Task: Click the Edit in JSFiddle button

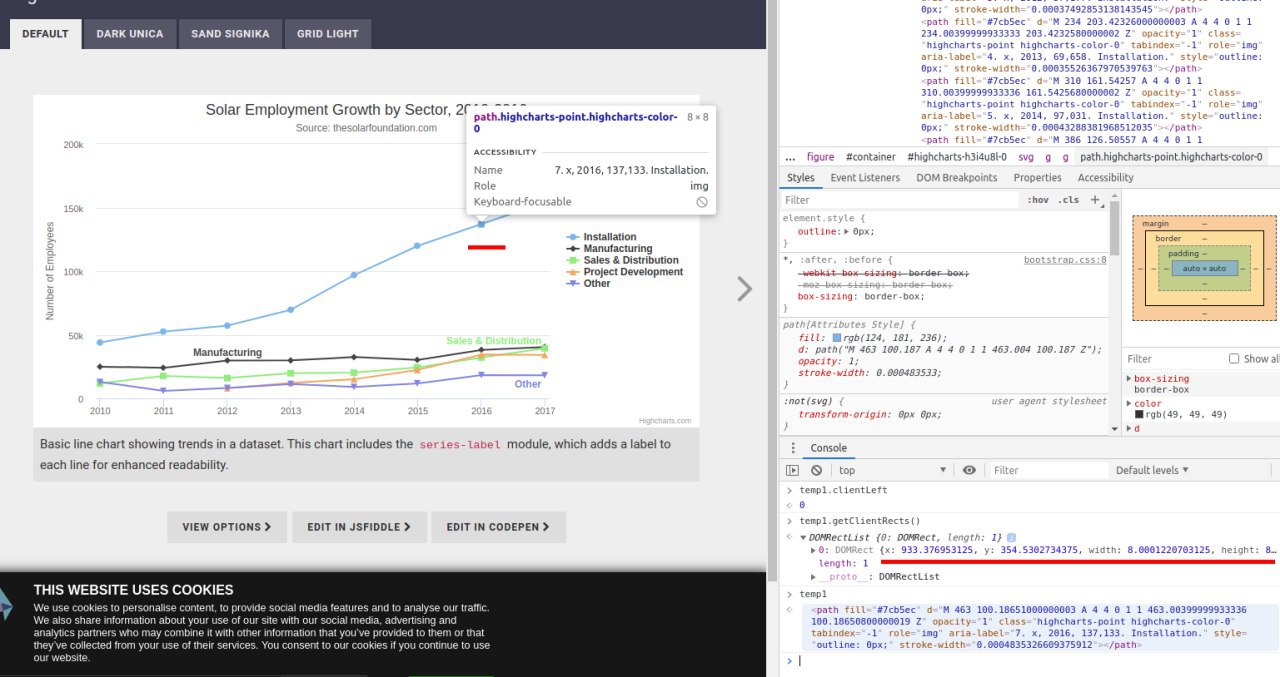Action: [x=359, y=527]
